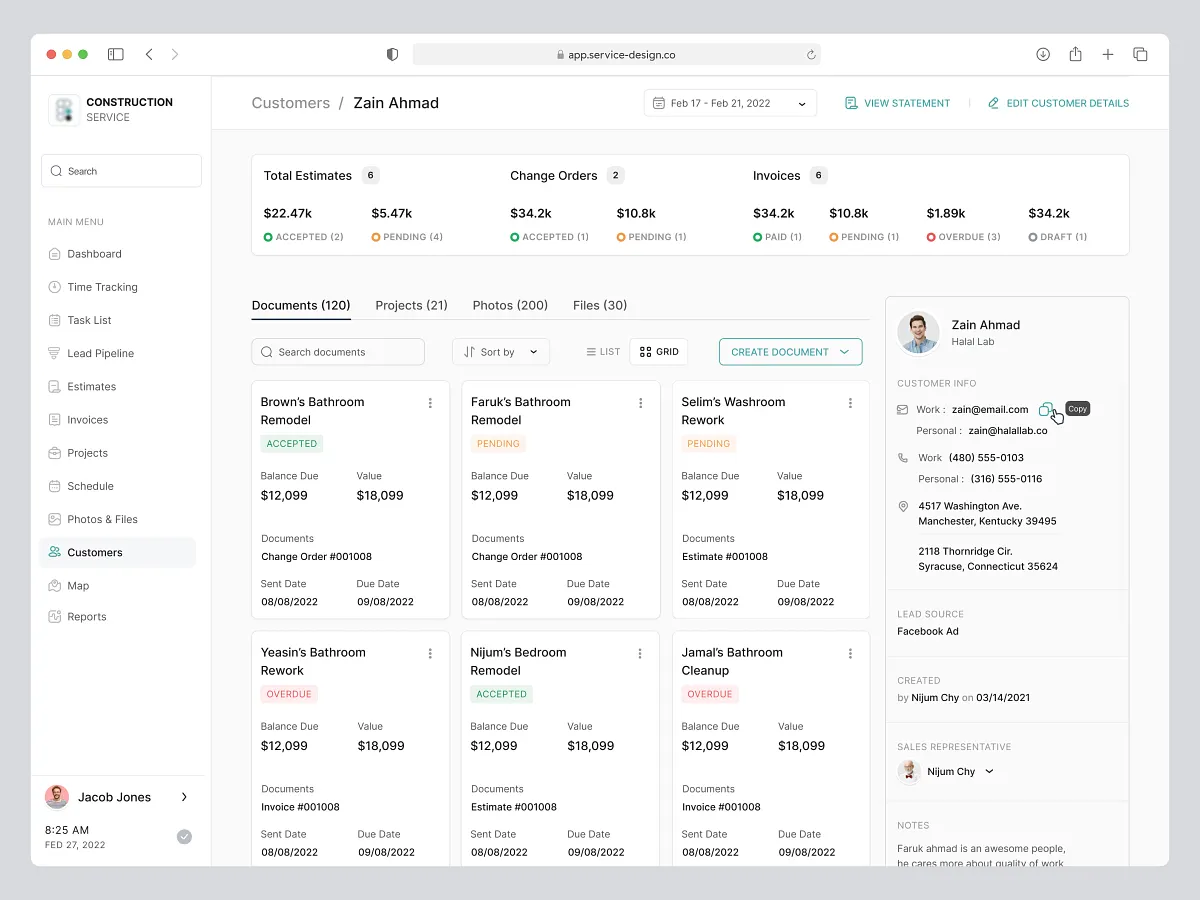Select Map from the sidebar
The width and height of the screenshot is (1200, 900).
click(76, 585)
